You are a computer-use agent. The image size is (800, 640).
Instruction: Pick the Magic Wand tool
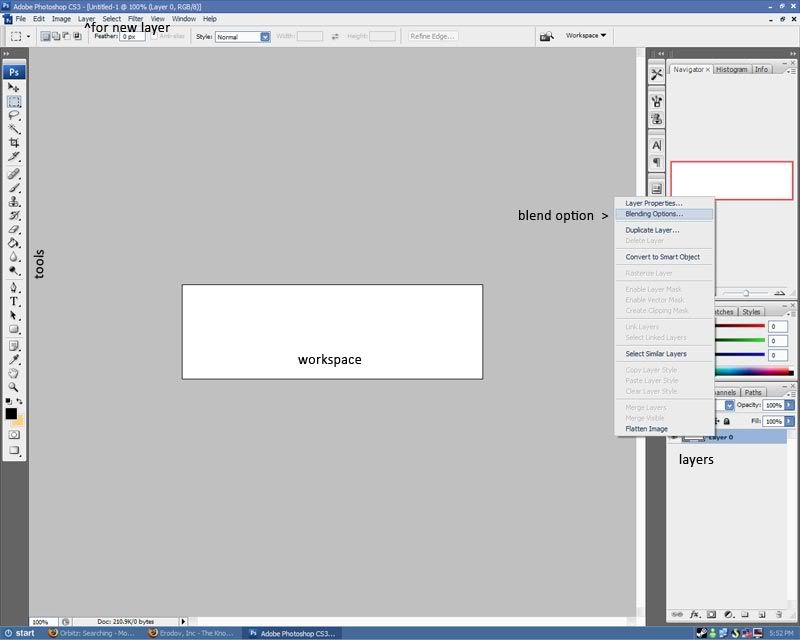[14, 129]
